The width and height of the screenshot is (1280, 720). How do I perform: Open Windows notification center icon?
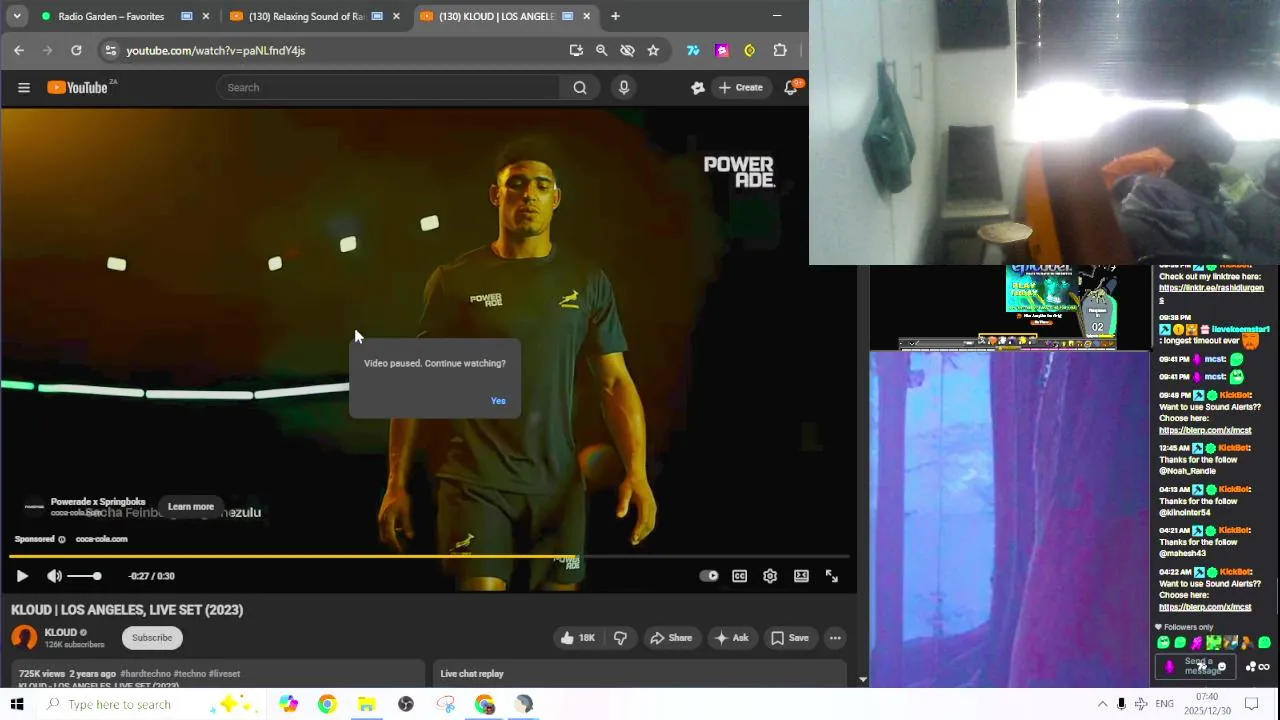point(1251,704)
